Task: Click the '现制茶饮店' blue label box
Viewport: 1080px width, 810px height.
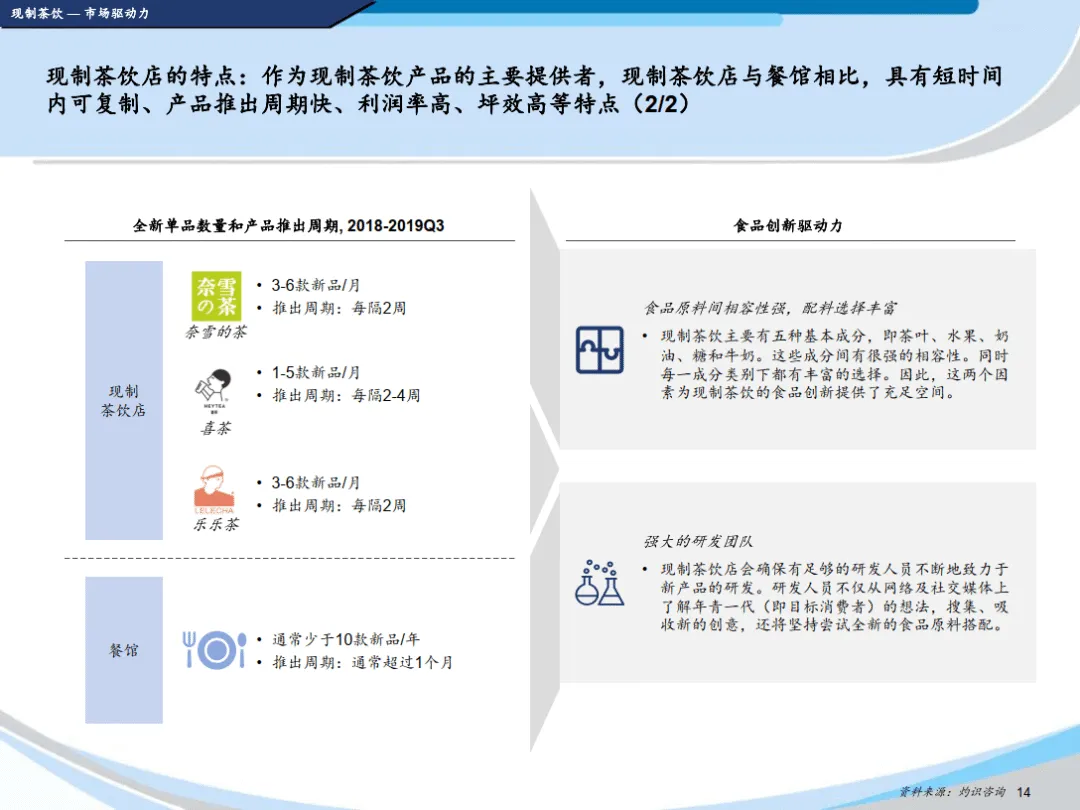Action: point(124,400)
